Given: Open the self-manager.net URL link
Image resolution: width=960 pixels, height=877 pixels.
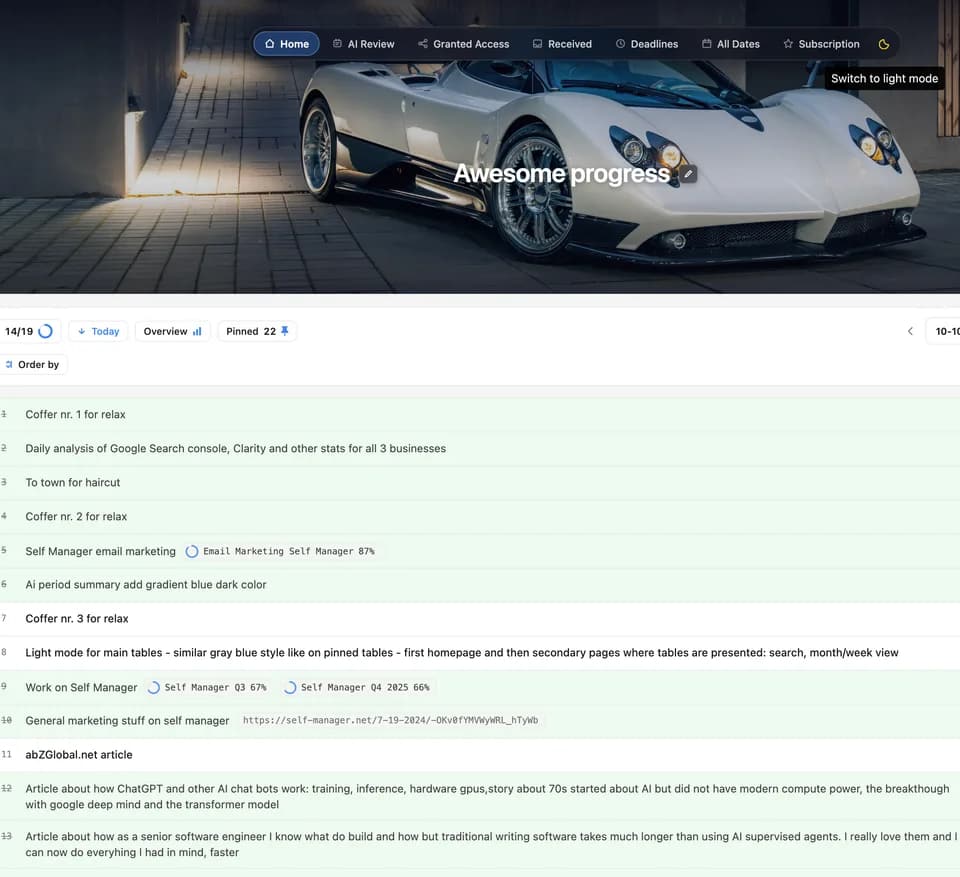Looking at the screenshot, I should click(x=391, y=720).
